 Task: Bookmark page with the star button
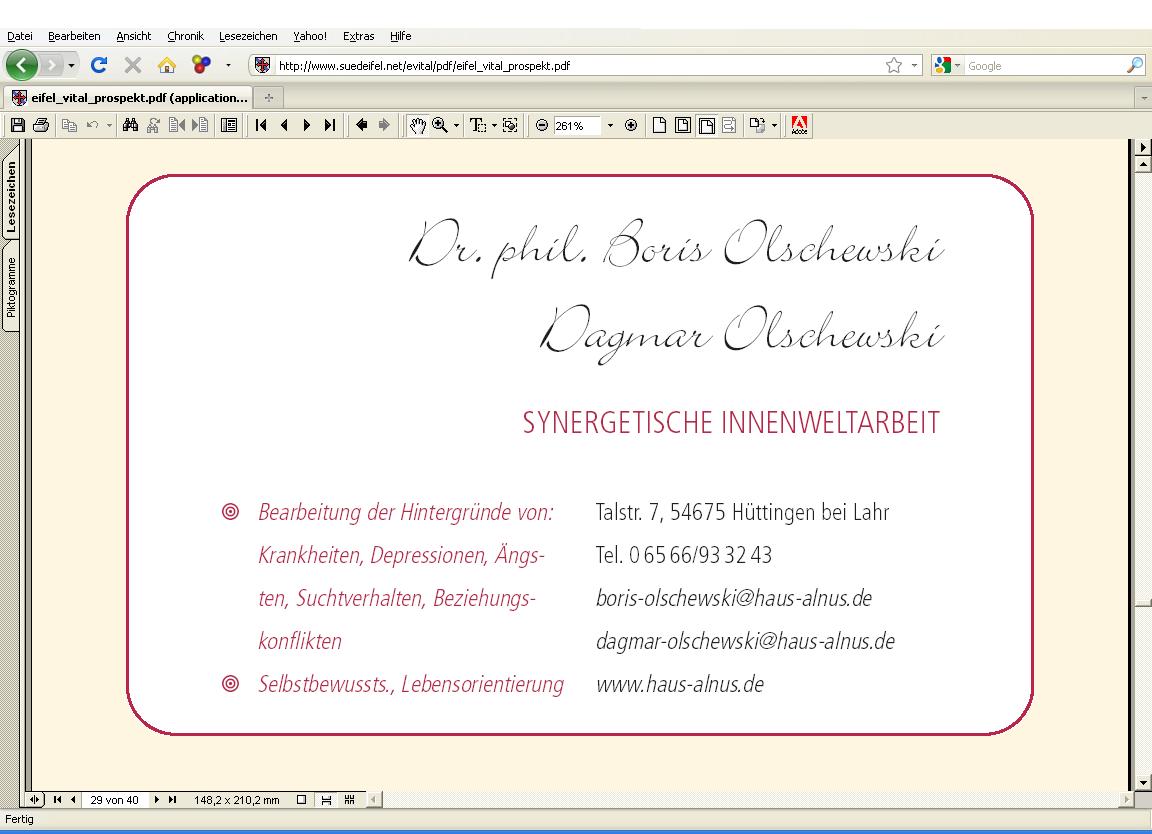coord(893,66)
